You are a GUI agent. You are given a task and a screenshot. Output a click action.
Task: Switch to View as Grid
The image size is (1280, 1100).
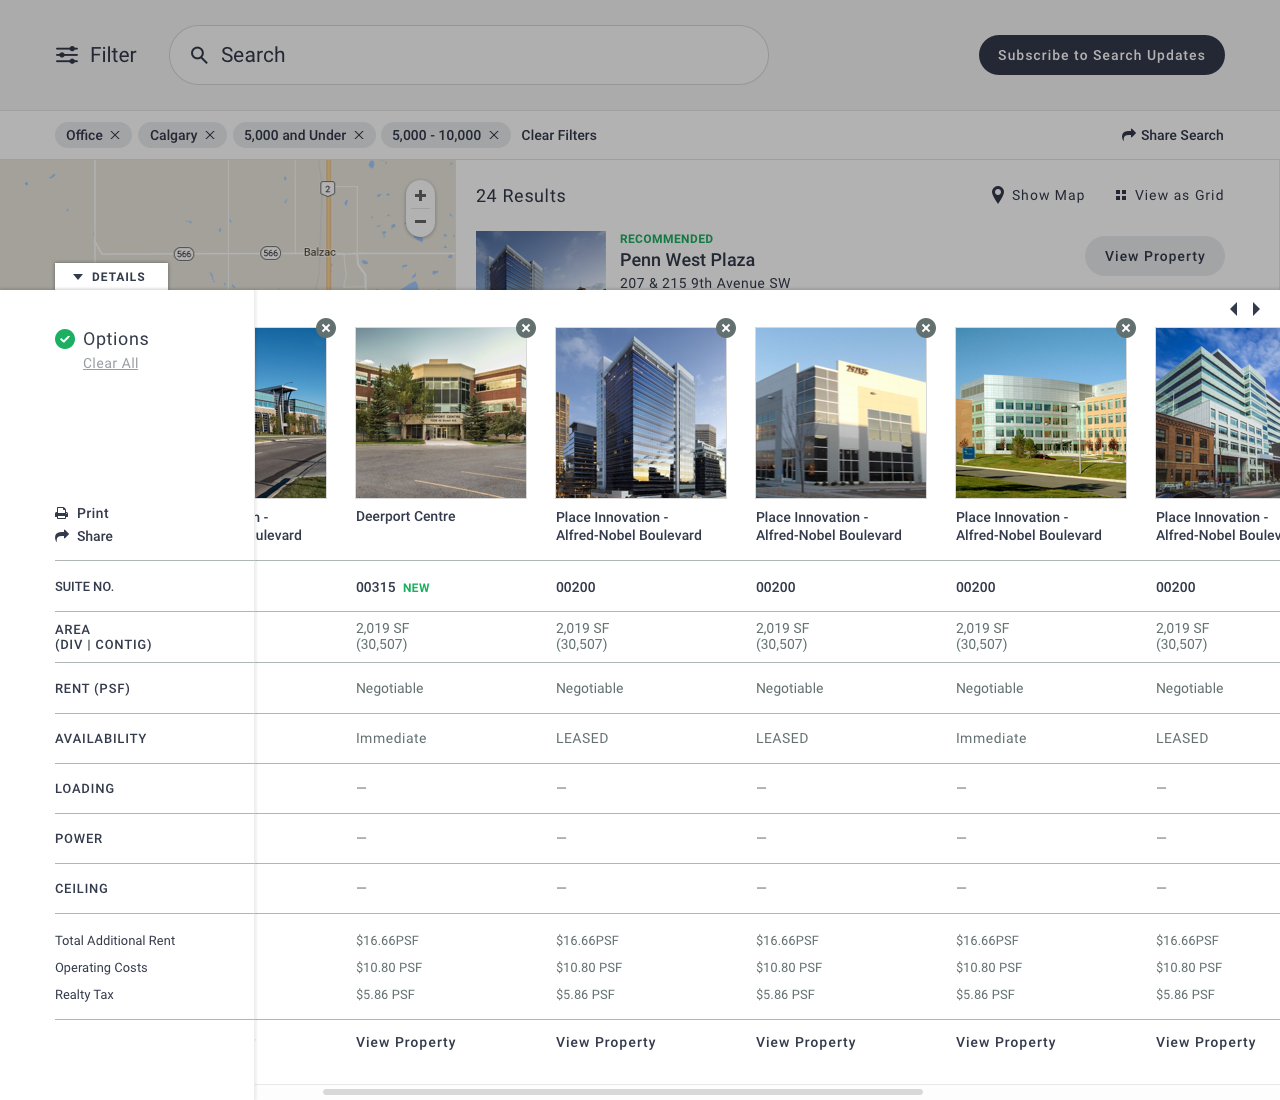click(1169, 195)
